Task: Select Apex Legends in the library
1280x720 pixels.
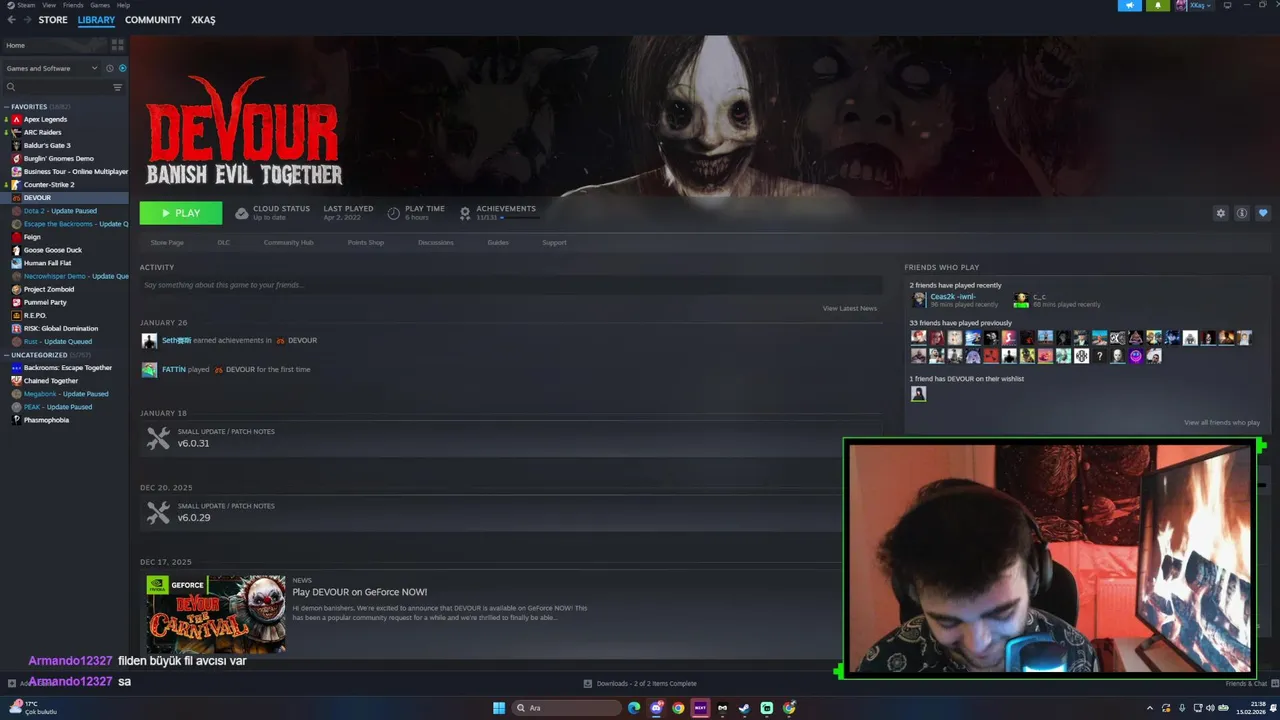Action: tap(45, 119)
